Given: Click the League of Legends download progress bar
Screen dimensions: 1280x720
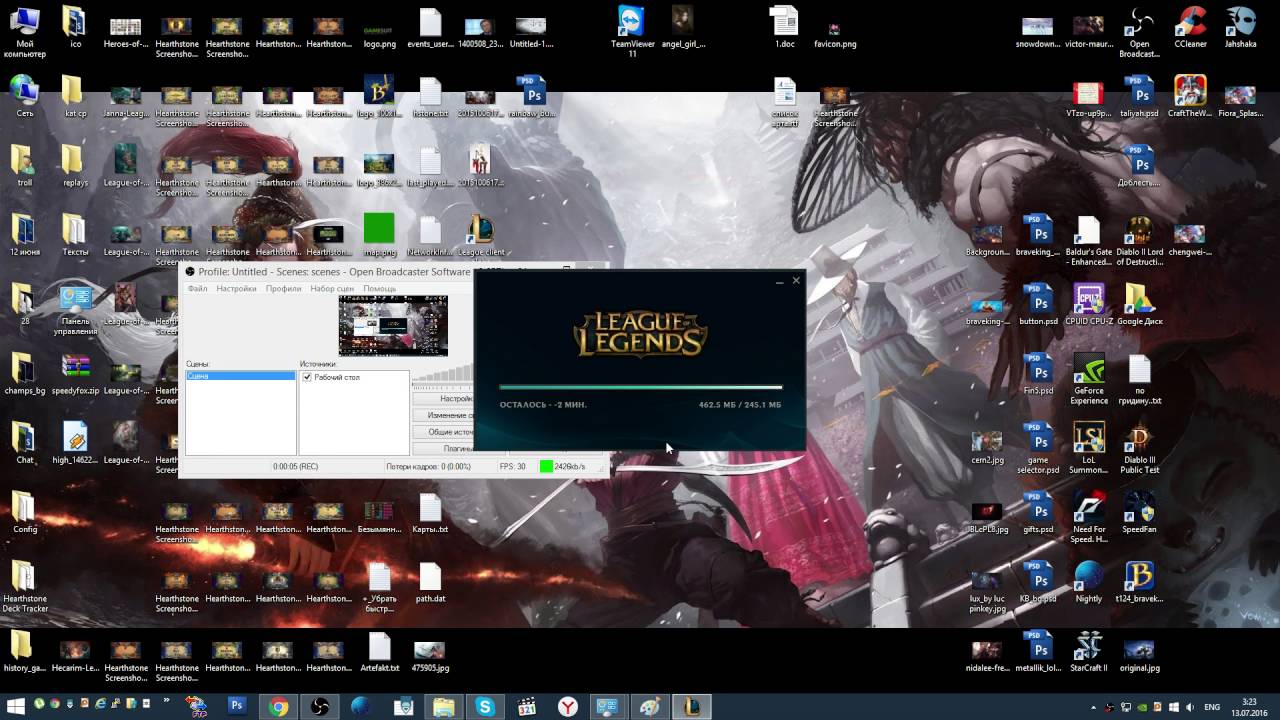Looking at the screenshot, I should [x=641, y=387].
